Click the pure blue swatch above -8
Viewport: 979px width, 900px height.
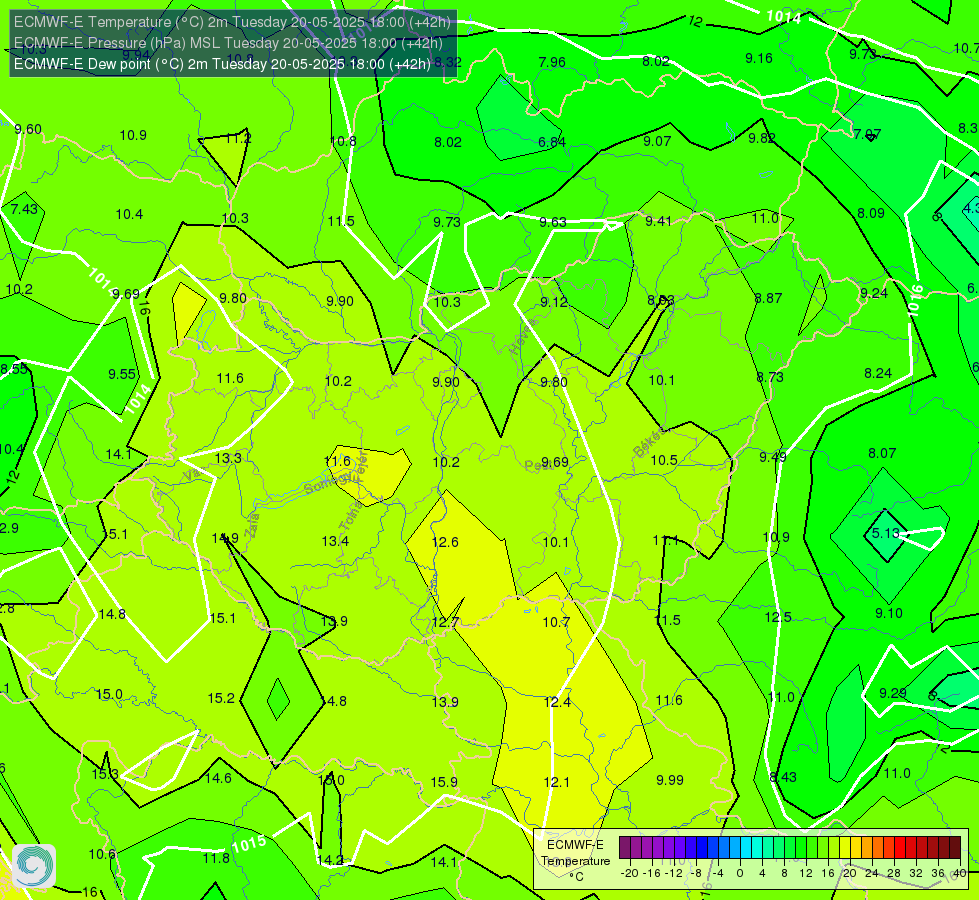pos(702,848)
